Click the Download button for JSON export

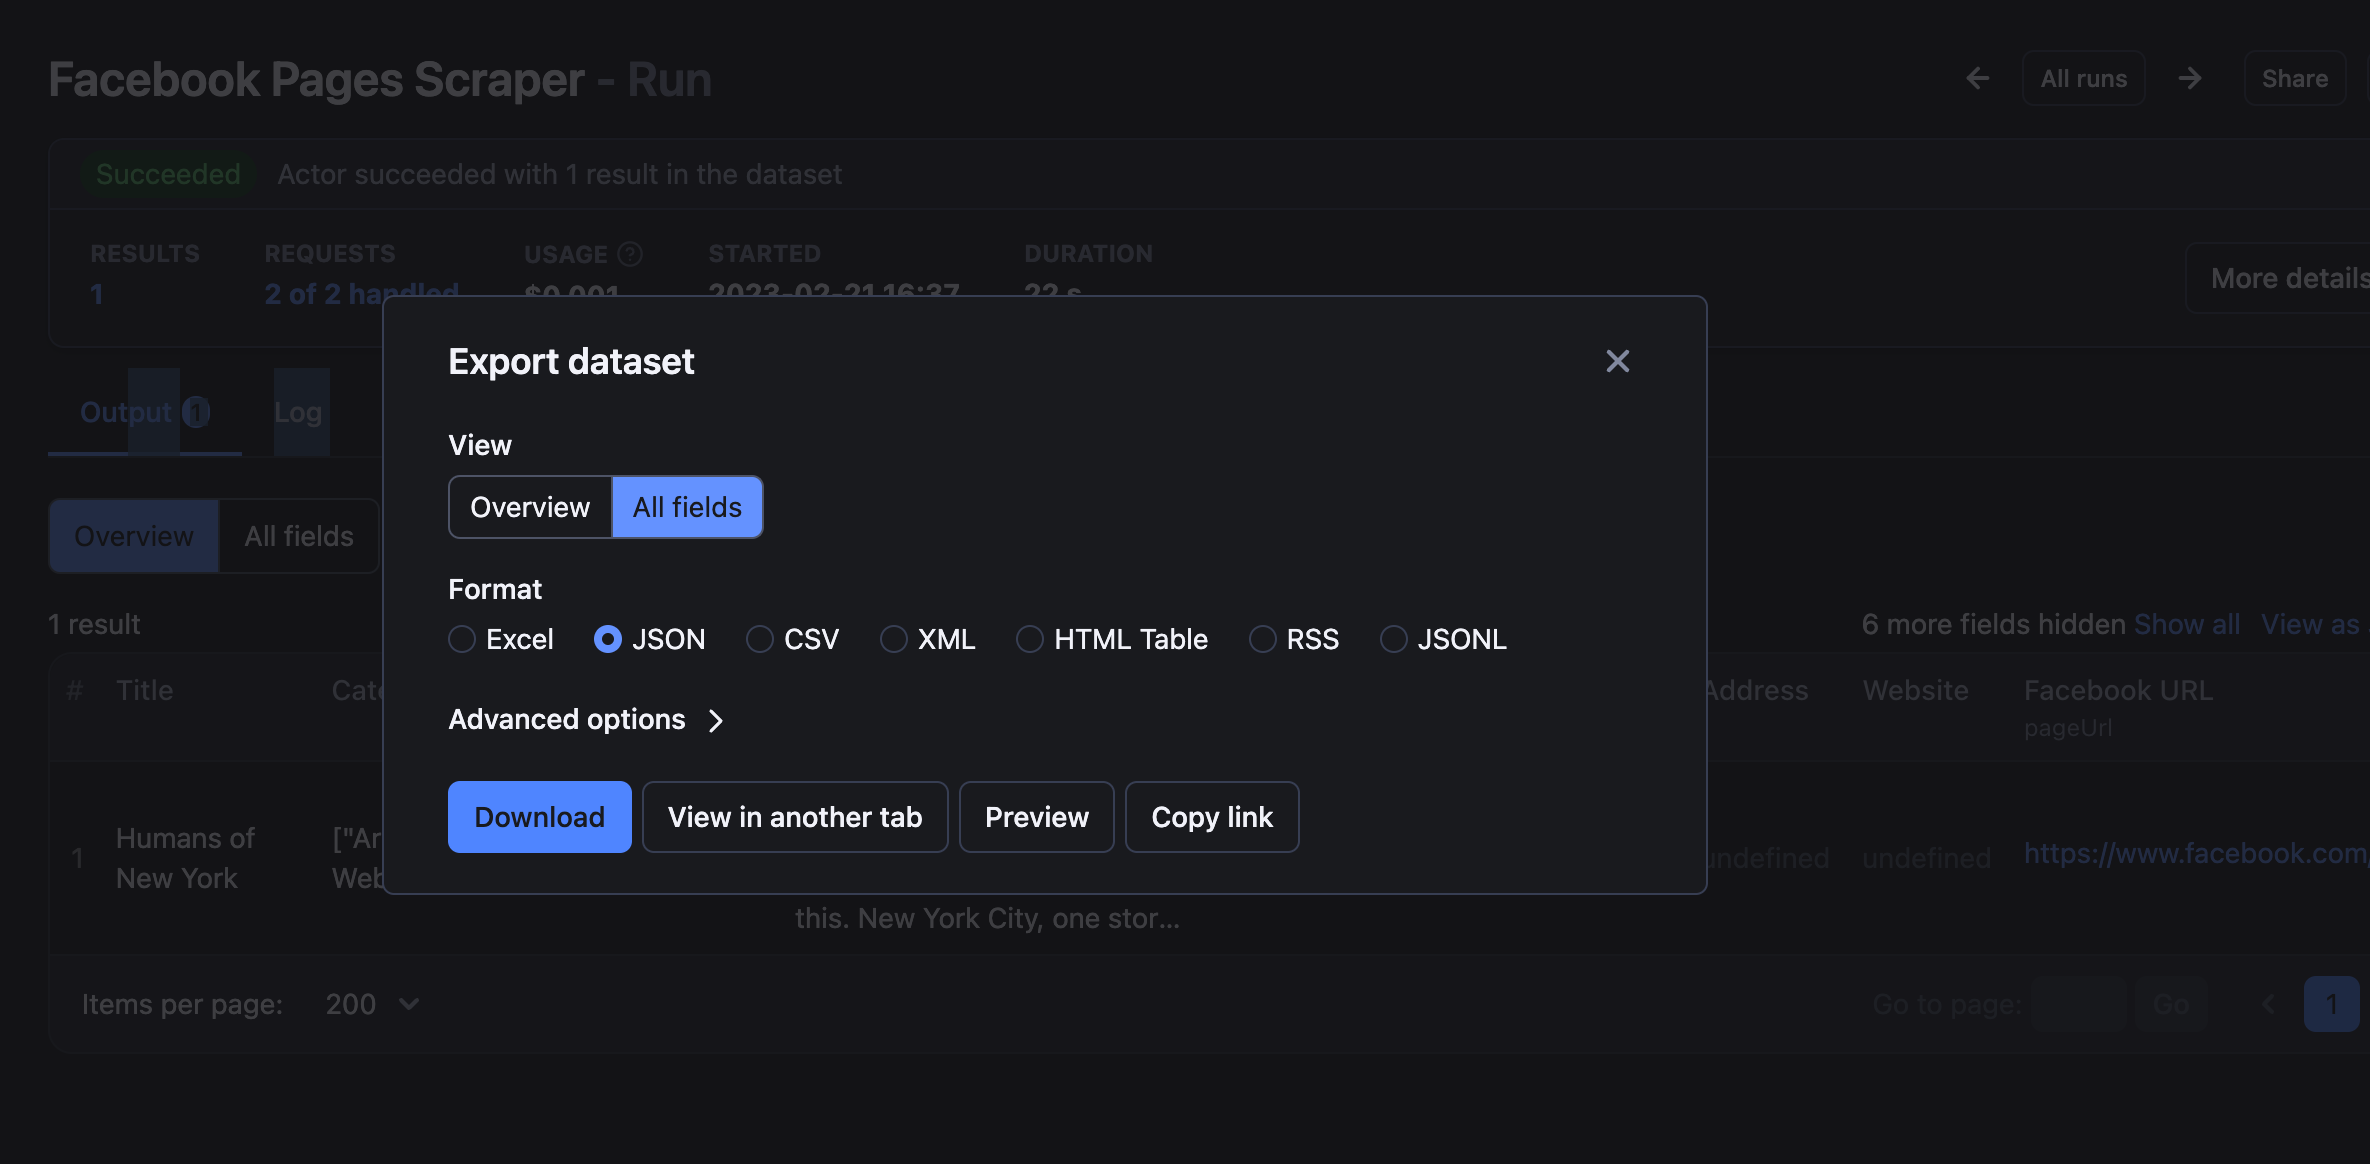pyautogui.click(x=540, y=816)
